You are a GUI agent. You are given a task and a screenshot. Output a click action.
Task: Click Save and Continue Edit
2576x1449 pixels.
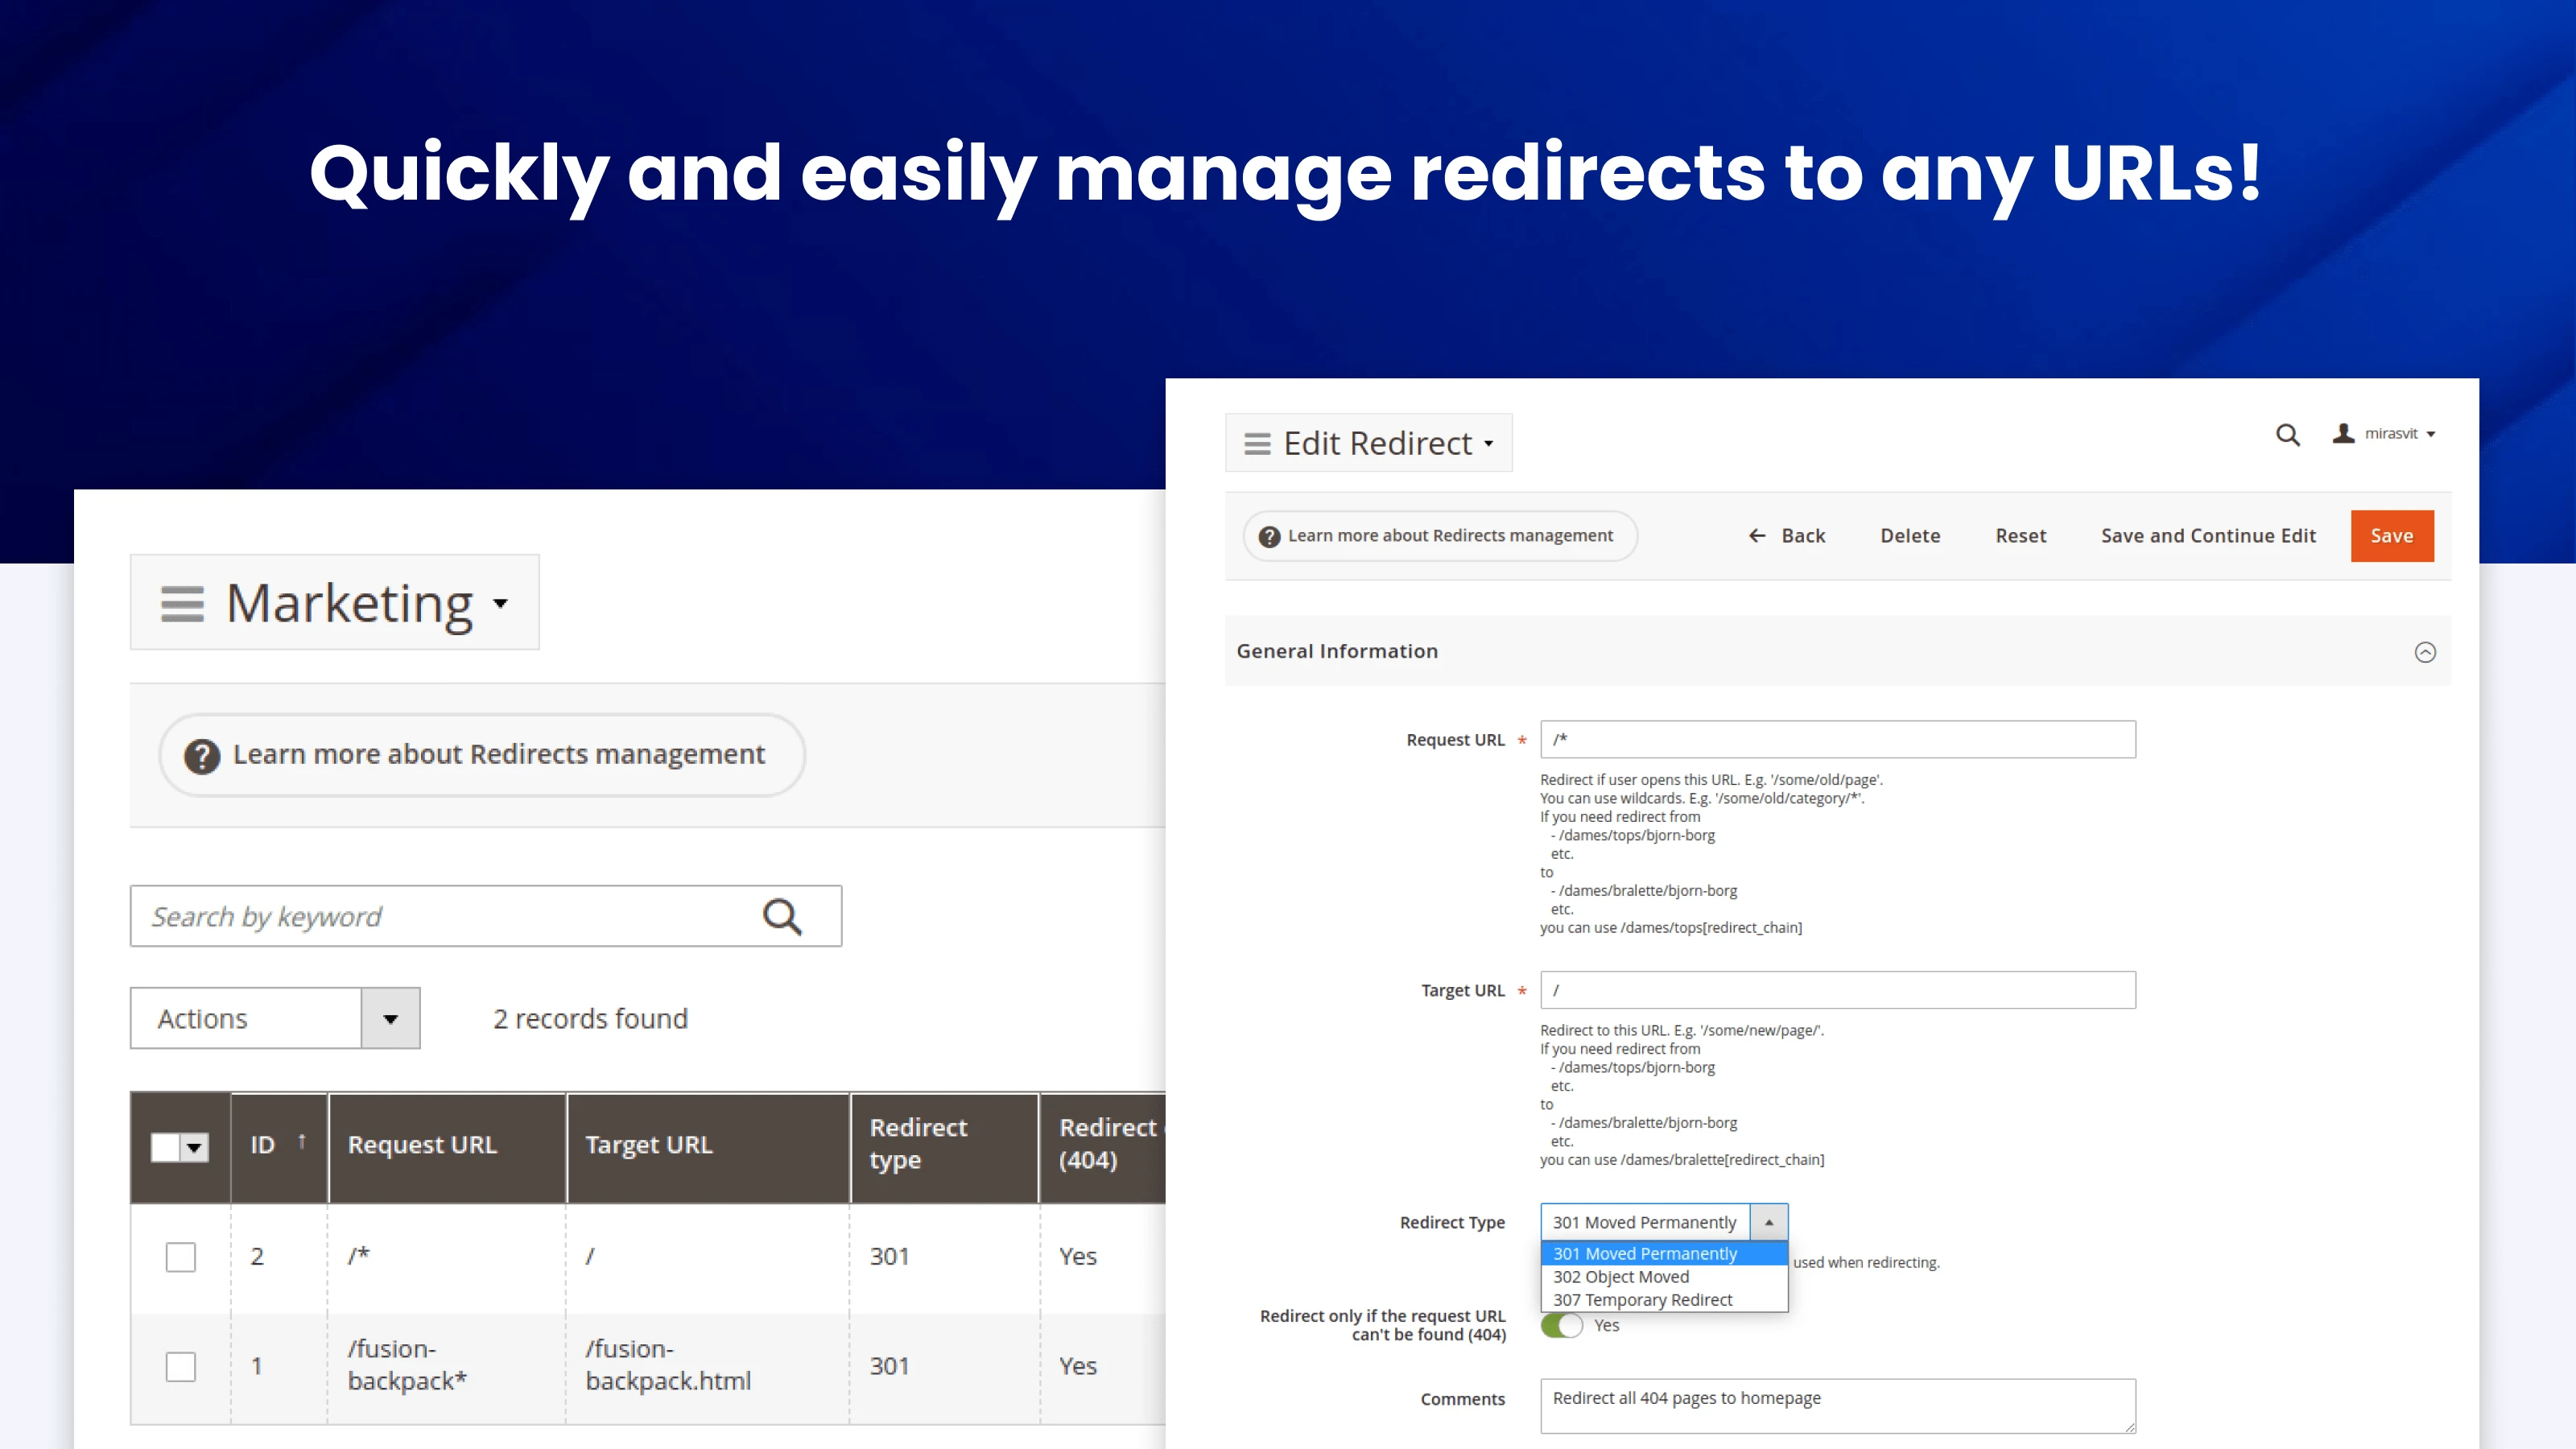[x=2208, y=536]
